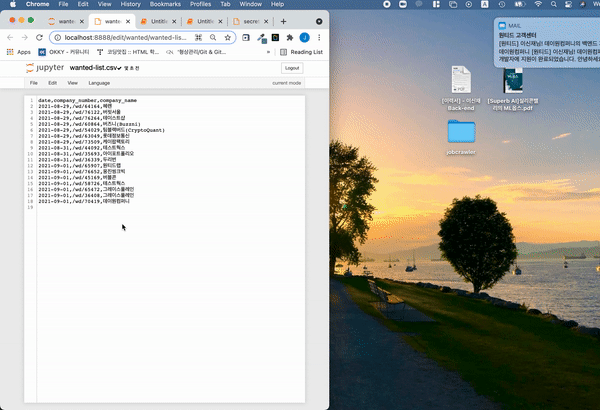
Task: Expand hidden bookmarks chevron
Action: [x=268, y=52]
